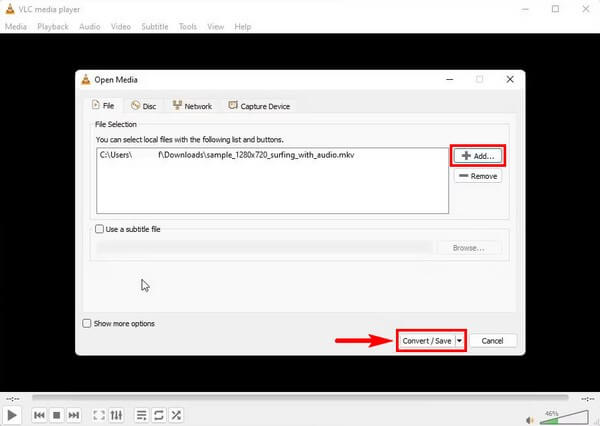Click the Convert / Save button
Viewport: 600px width, 426px height.
coord(426,341)
